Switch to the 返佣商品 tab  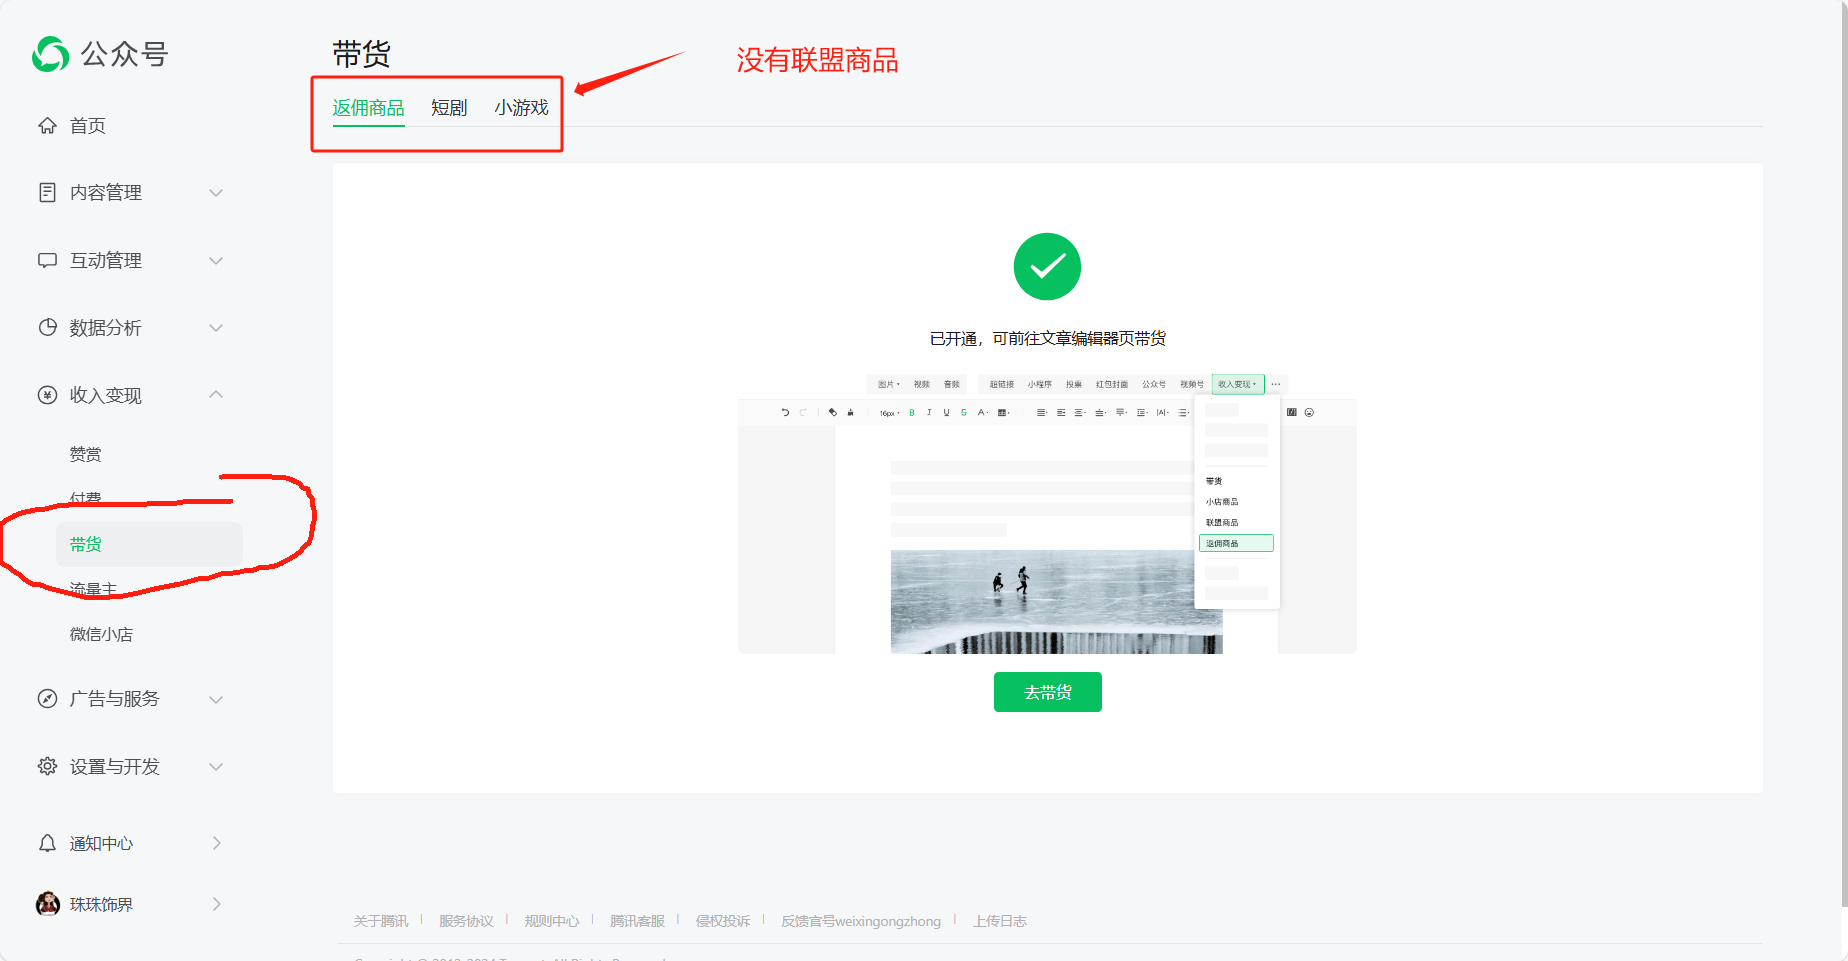(368, 108)
